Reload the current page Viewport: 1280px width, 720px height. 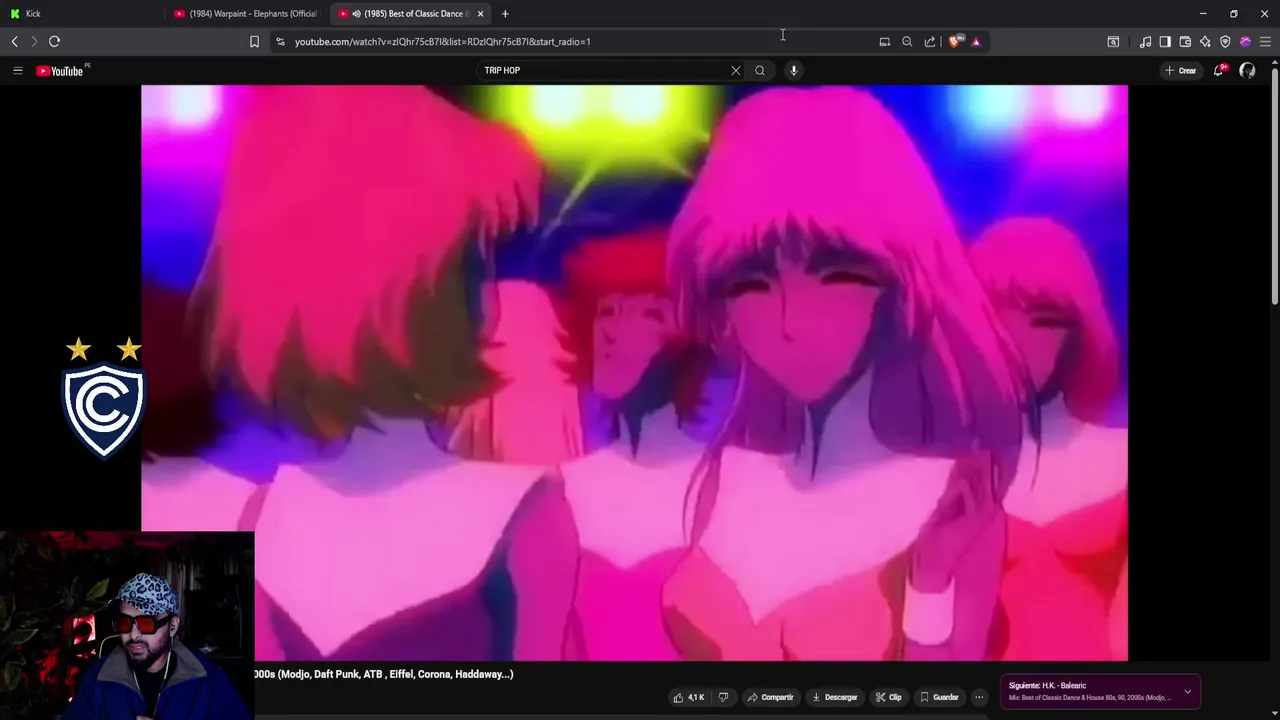pos(55,41)
